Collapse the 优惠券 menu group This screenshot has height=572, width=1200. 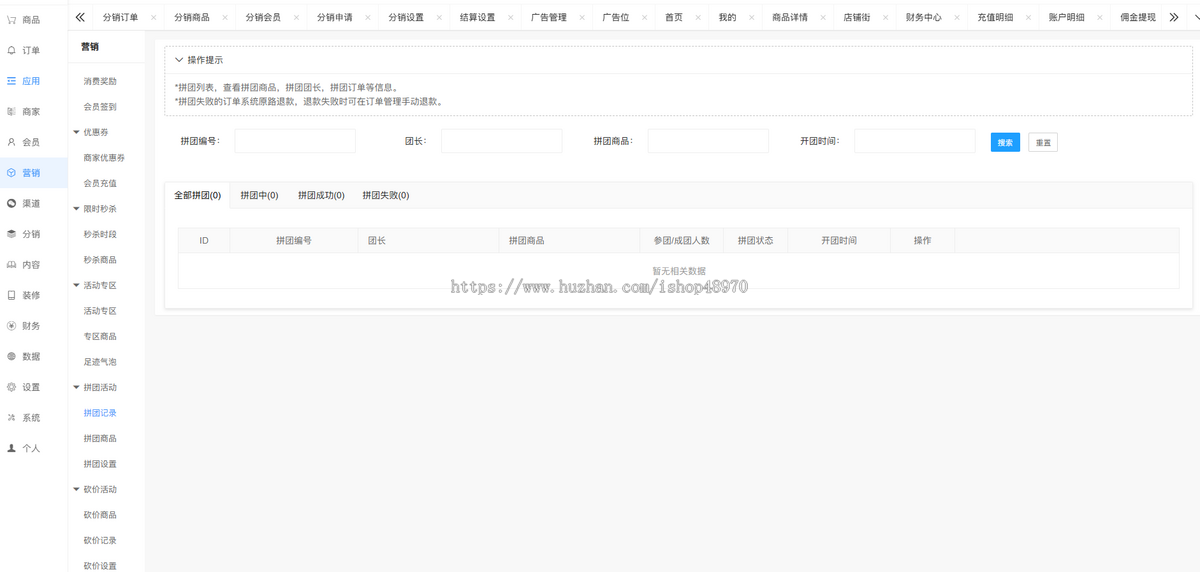coord(77,132)
